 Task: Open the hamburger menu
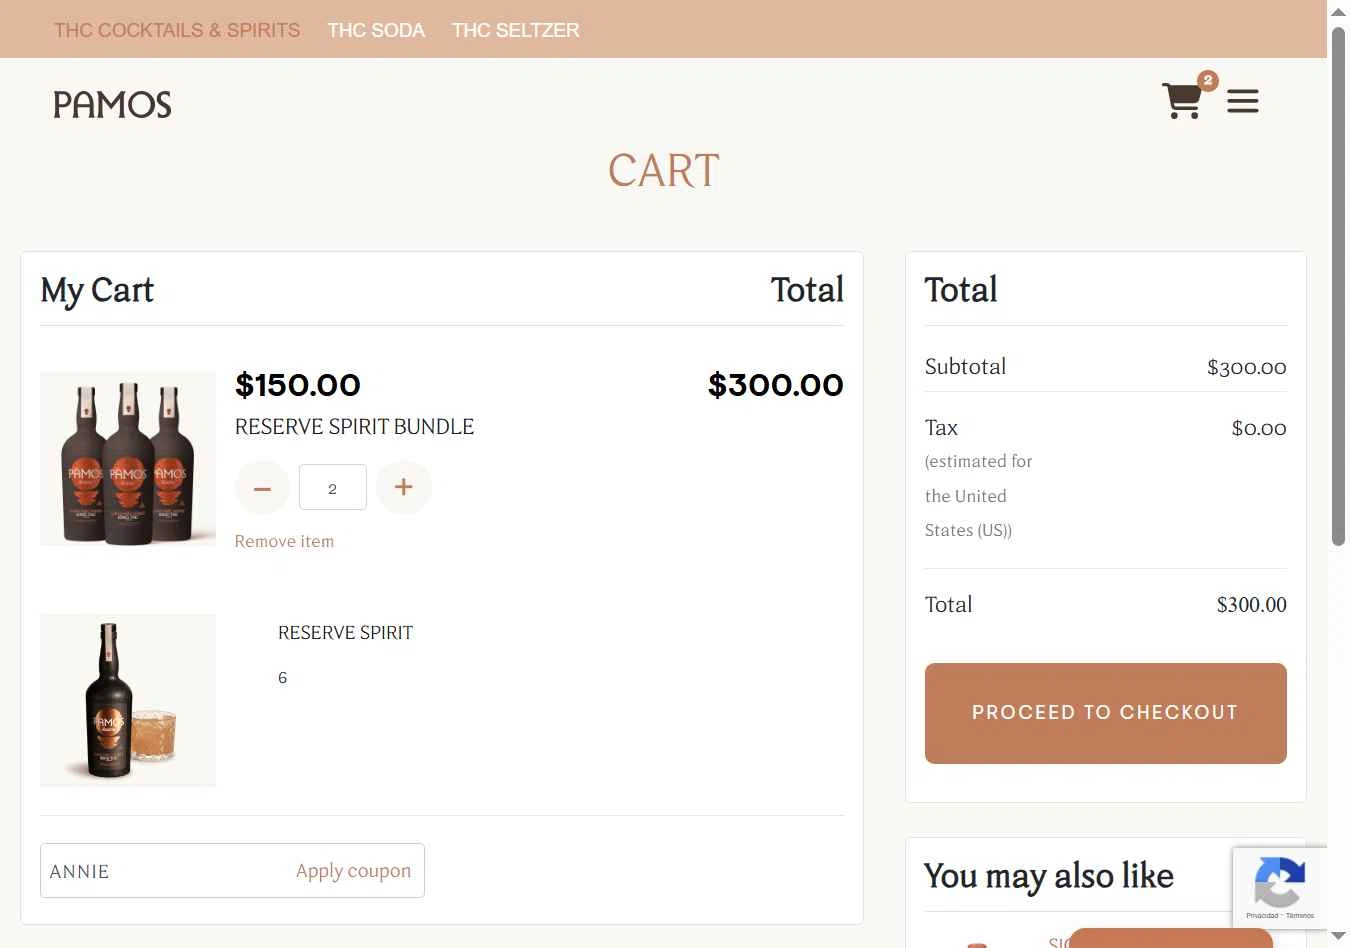pyautogui.click(x=1242, y=101)
